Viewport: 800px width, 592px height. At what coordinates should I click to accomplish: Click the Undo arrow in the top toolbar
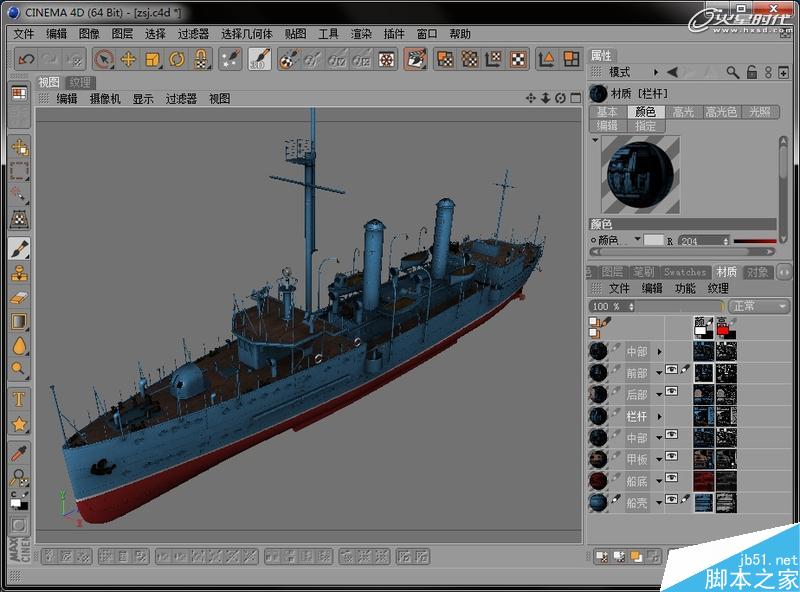click(26, 59)
